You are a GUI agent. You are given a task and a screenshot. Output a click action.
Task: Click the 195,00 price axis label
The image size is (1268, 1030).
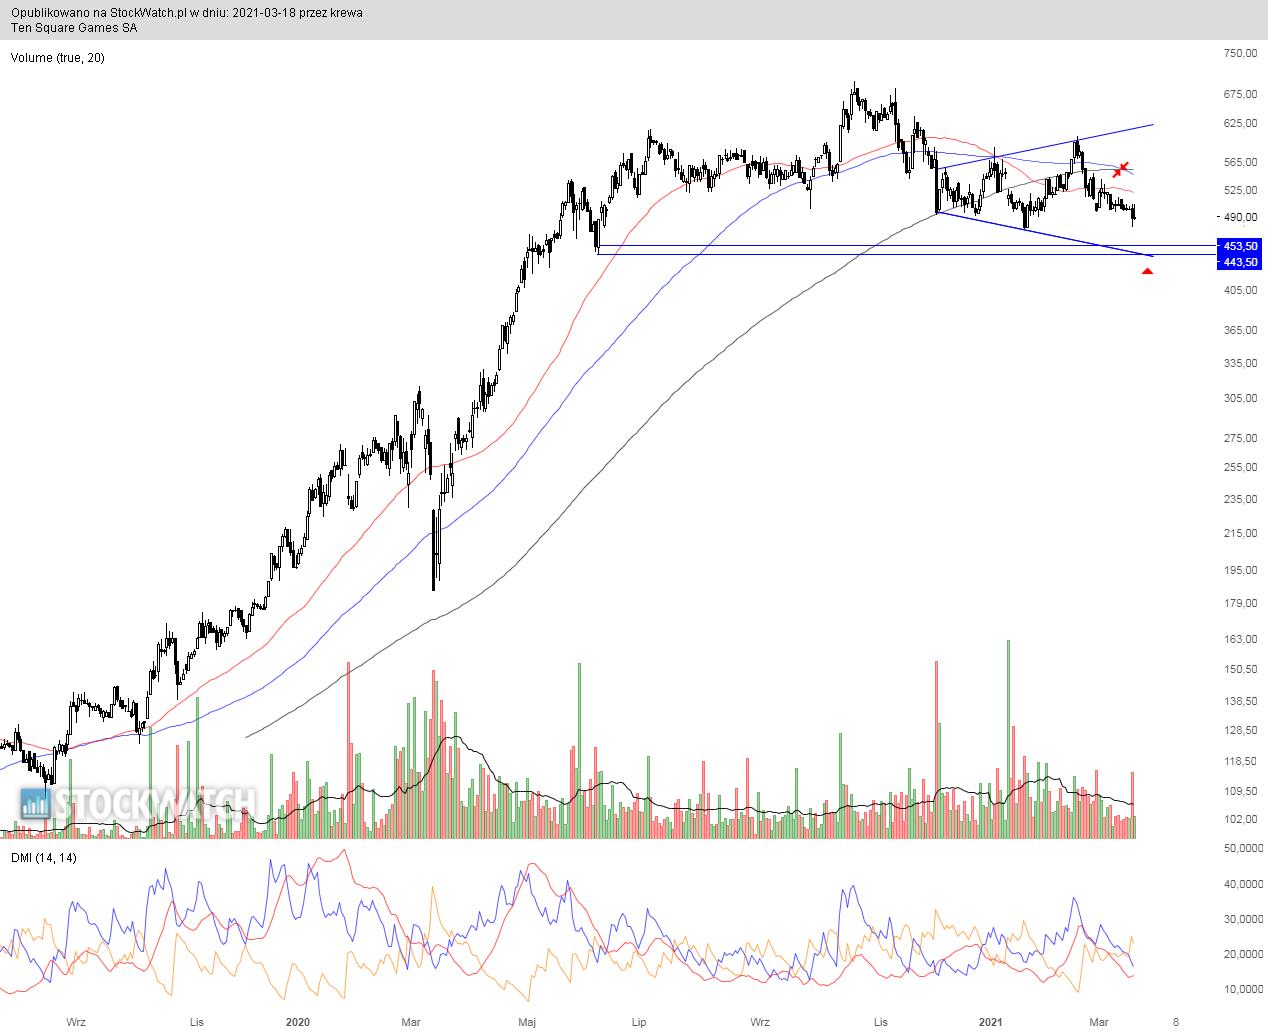tap(1240, 570)
